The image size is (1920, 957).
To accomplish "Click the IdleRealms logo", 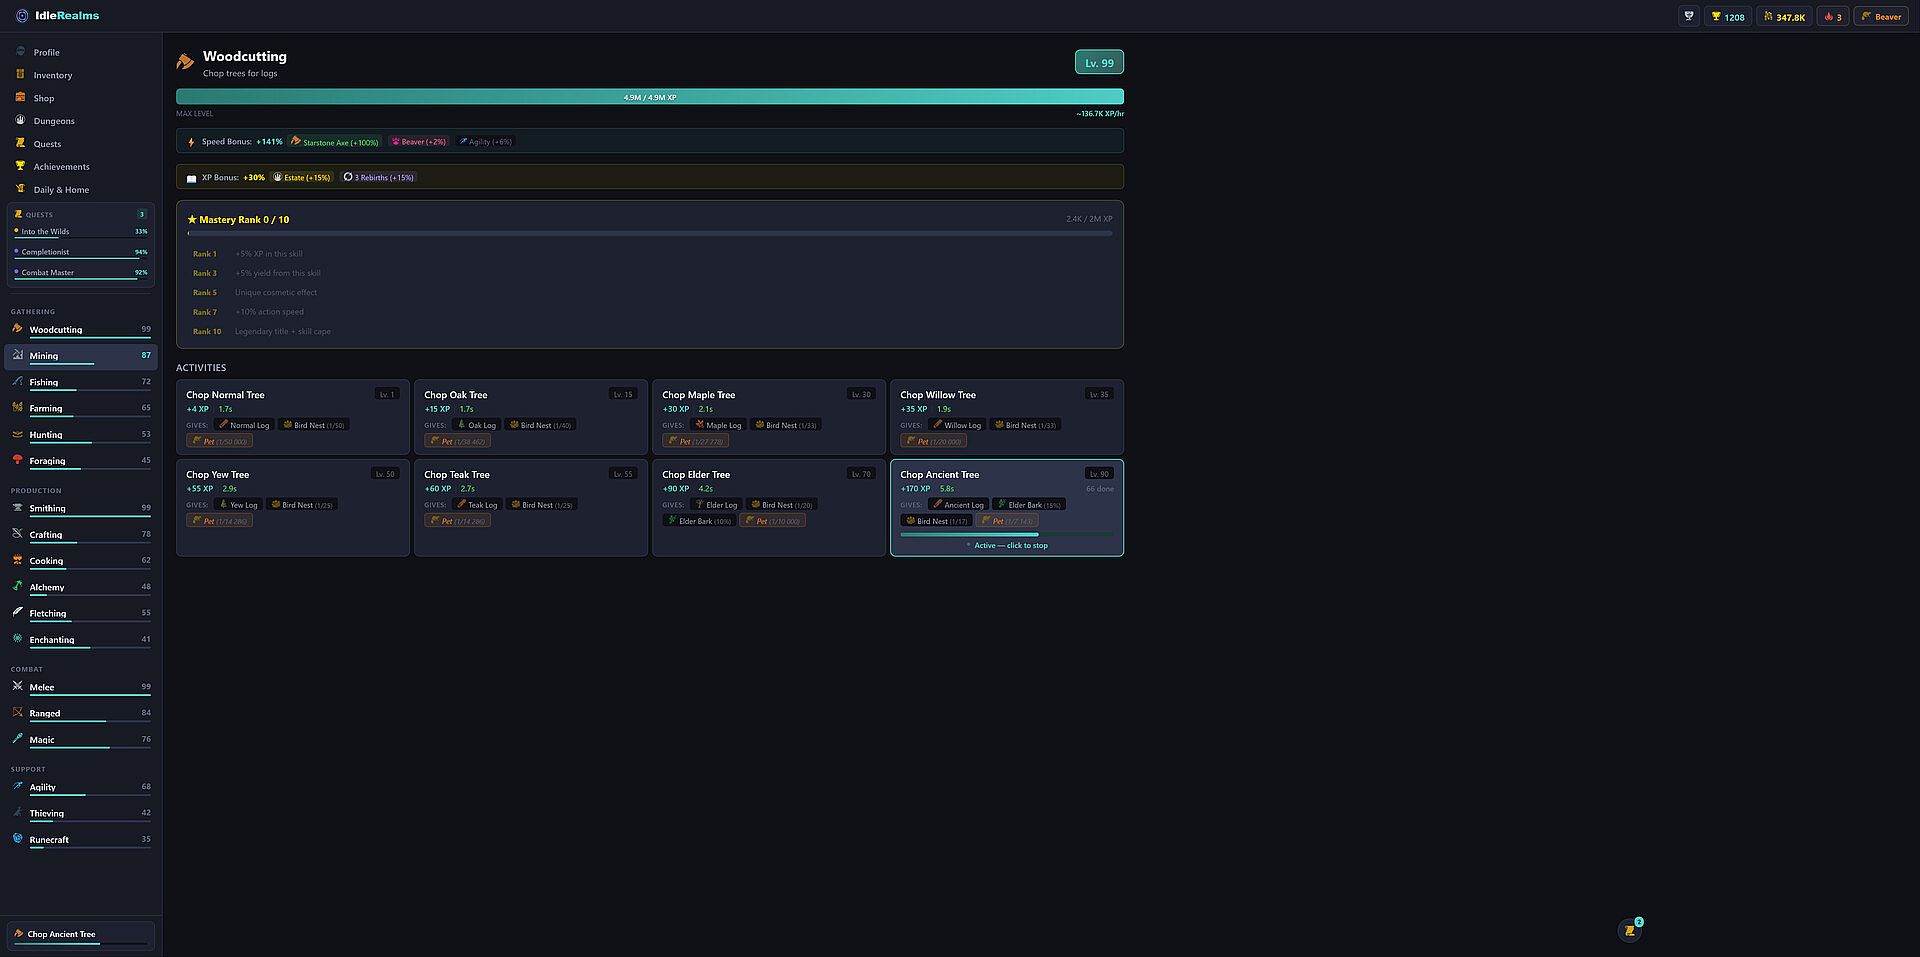I will pos(58,16).
